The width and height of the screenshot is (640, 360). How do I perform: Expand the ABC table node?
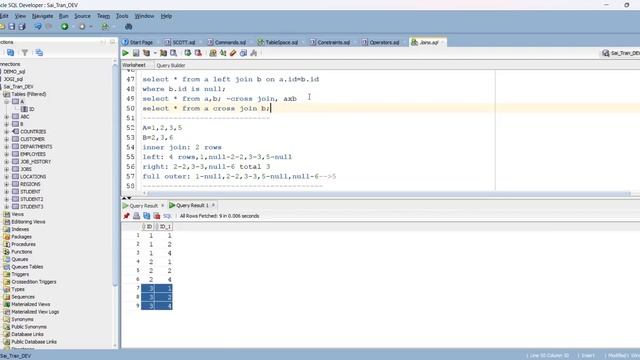(x=7, y=117)
